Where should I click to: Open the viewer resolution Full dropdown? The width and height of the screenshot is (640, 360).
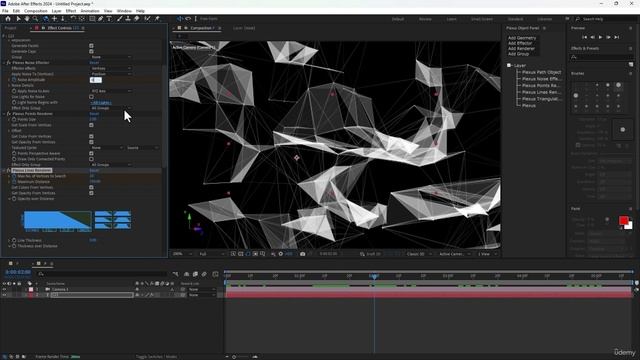point(211,254)
